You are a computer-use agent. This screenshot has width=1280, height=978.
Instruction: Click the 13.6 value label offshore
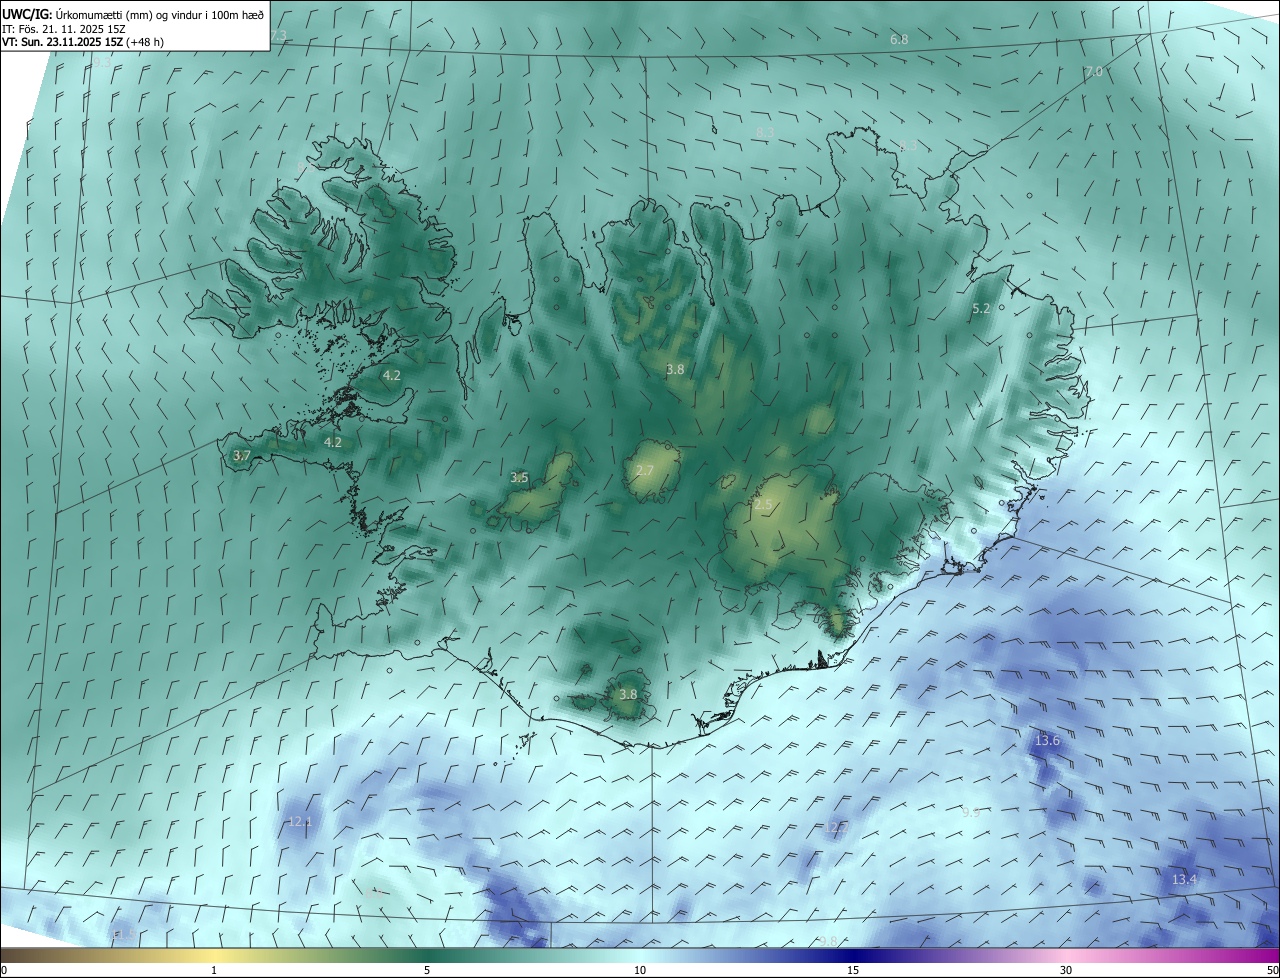1047,741
